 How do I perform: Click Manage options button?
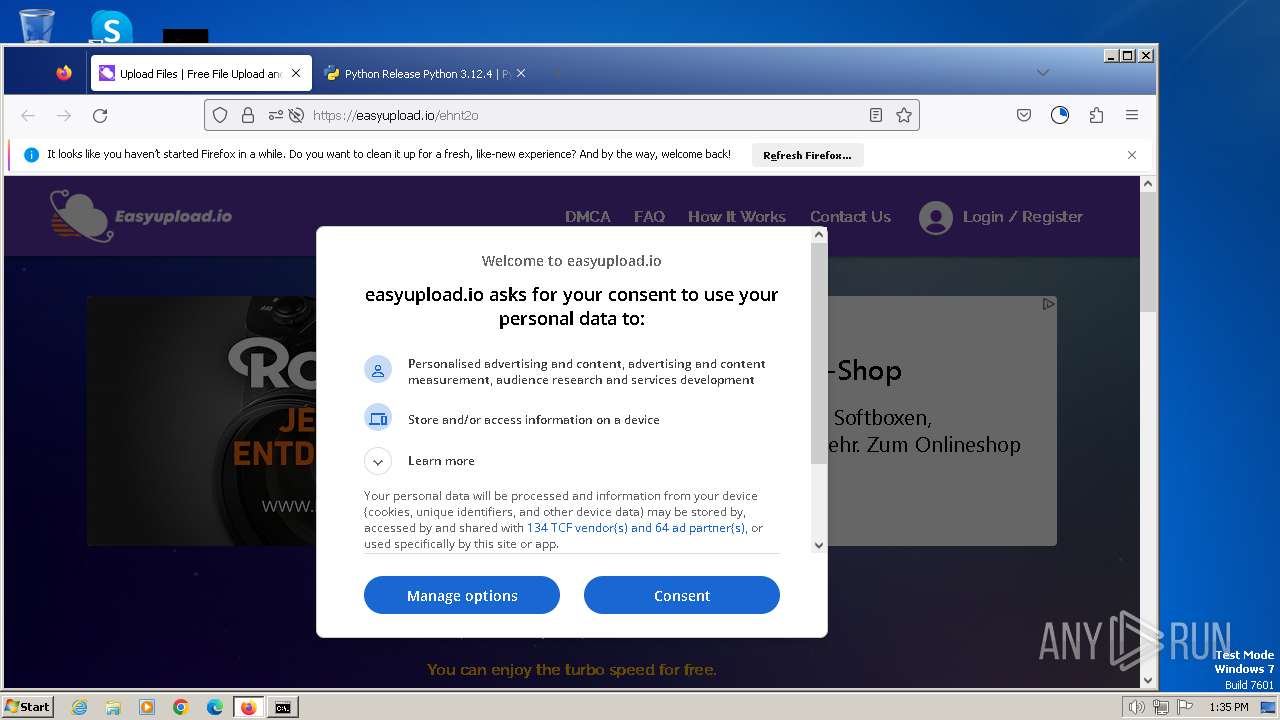point(462,595)
